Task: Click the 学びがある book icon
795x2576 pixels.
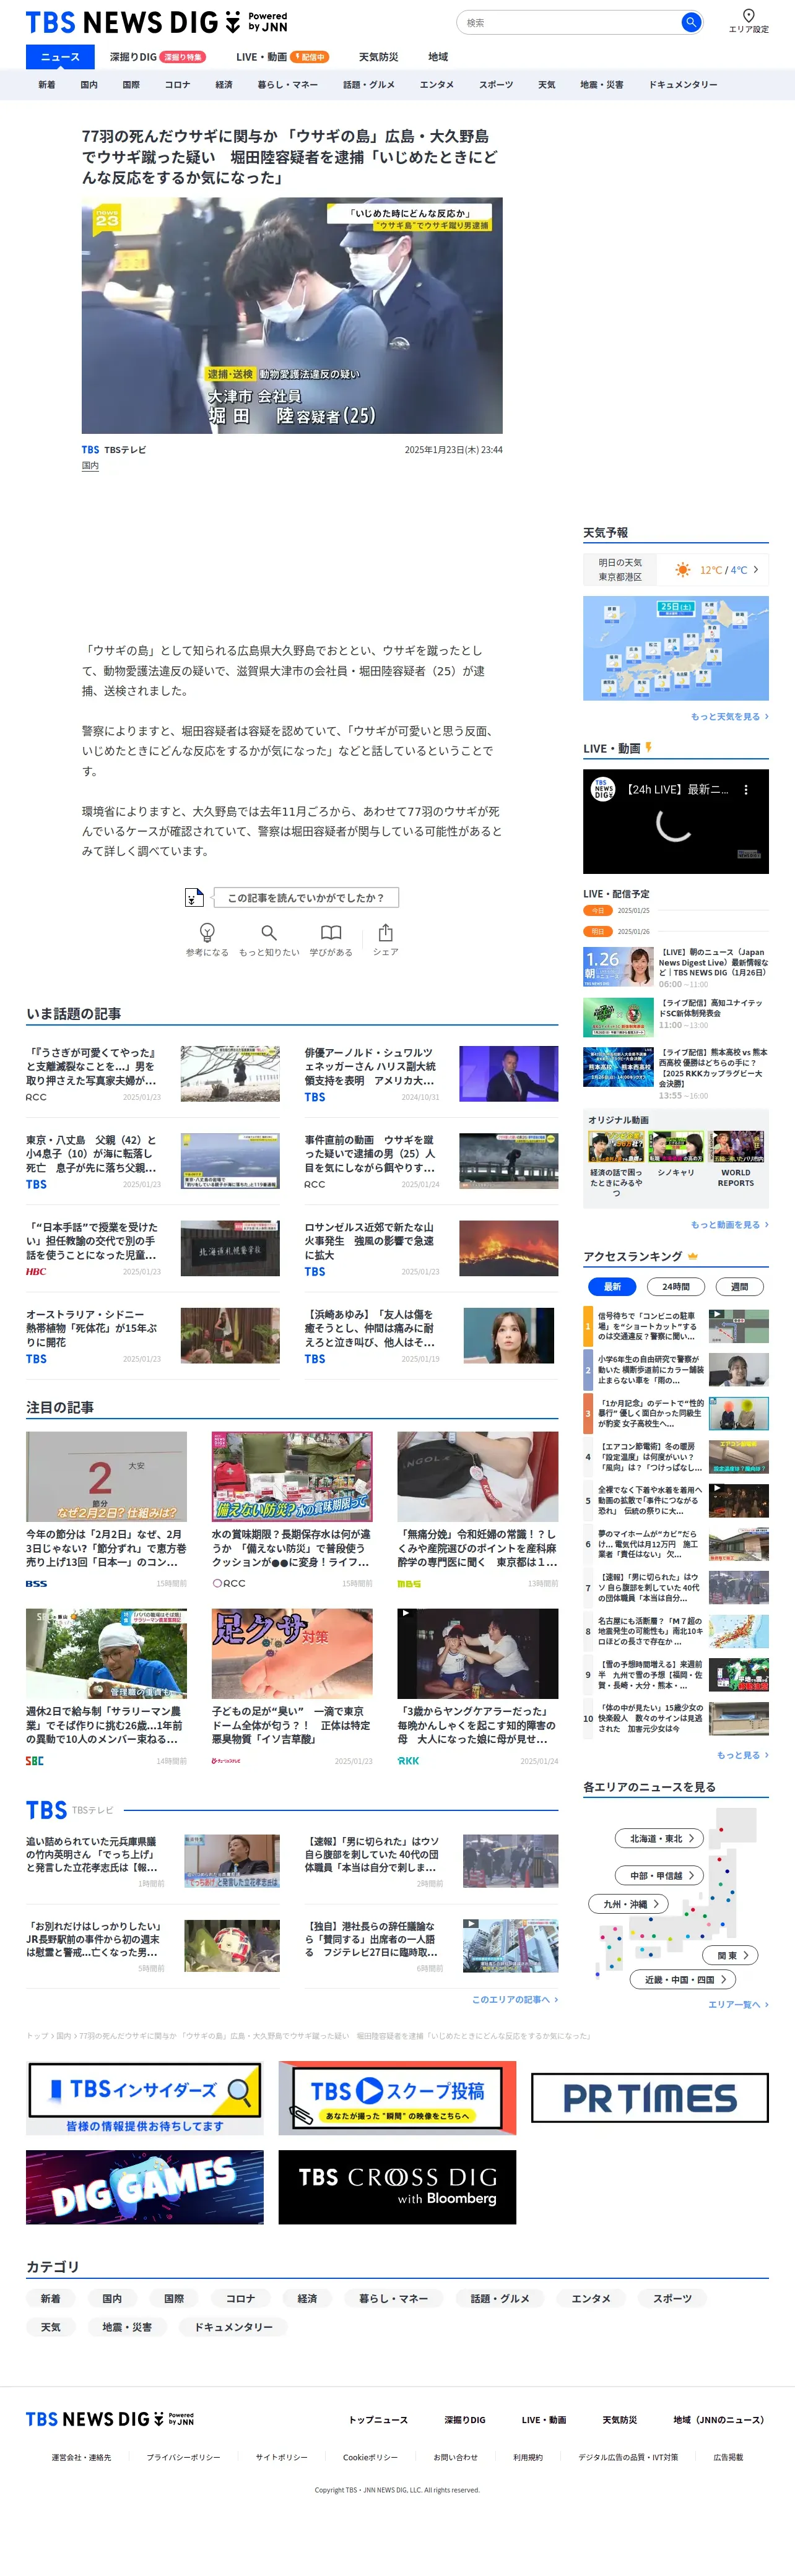Action: click(331, 932)
